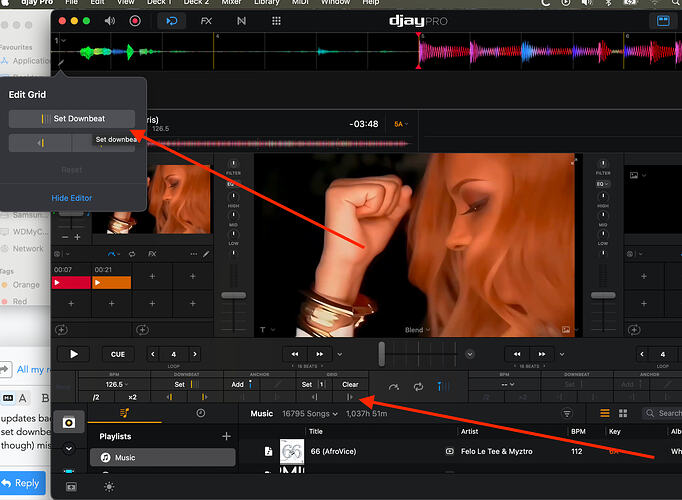Viewport: 682px width, 500px height.
Task: Move downbeat earlier yellow left arrow
Action: [x=169, y=397]
